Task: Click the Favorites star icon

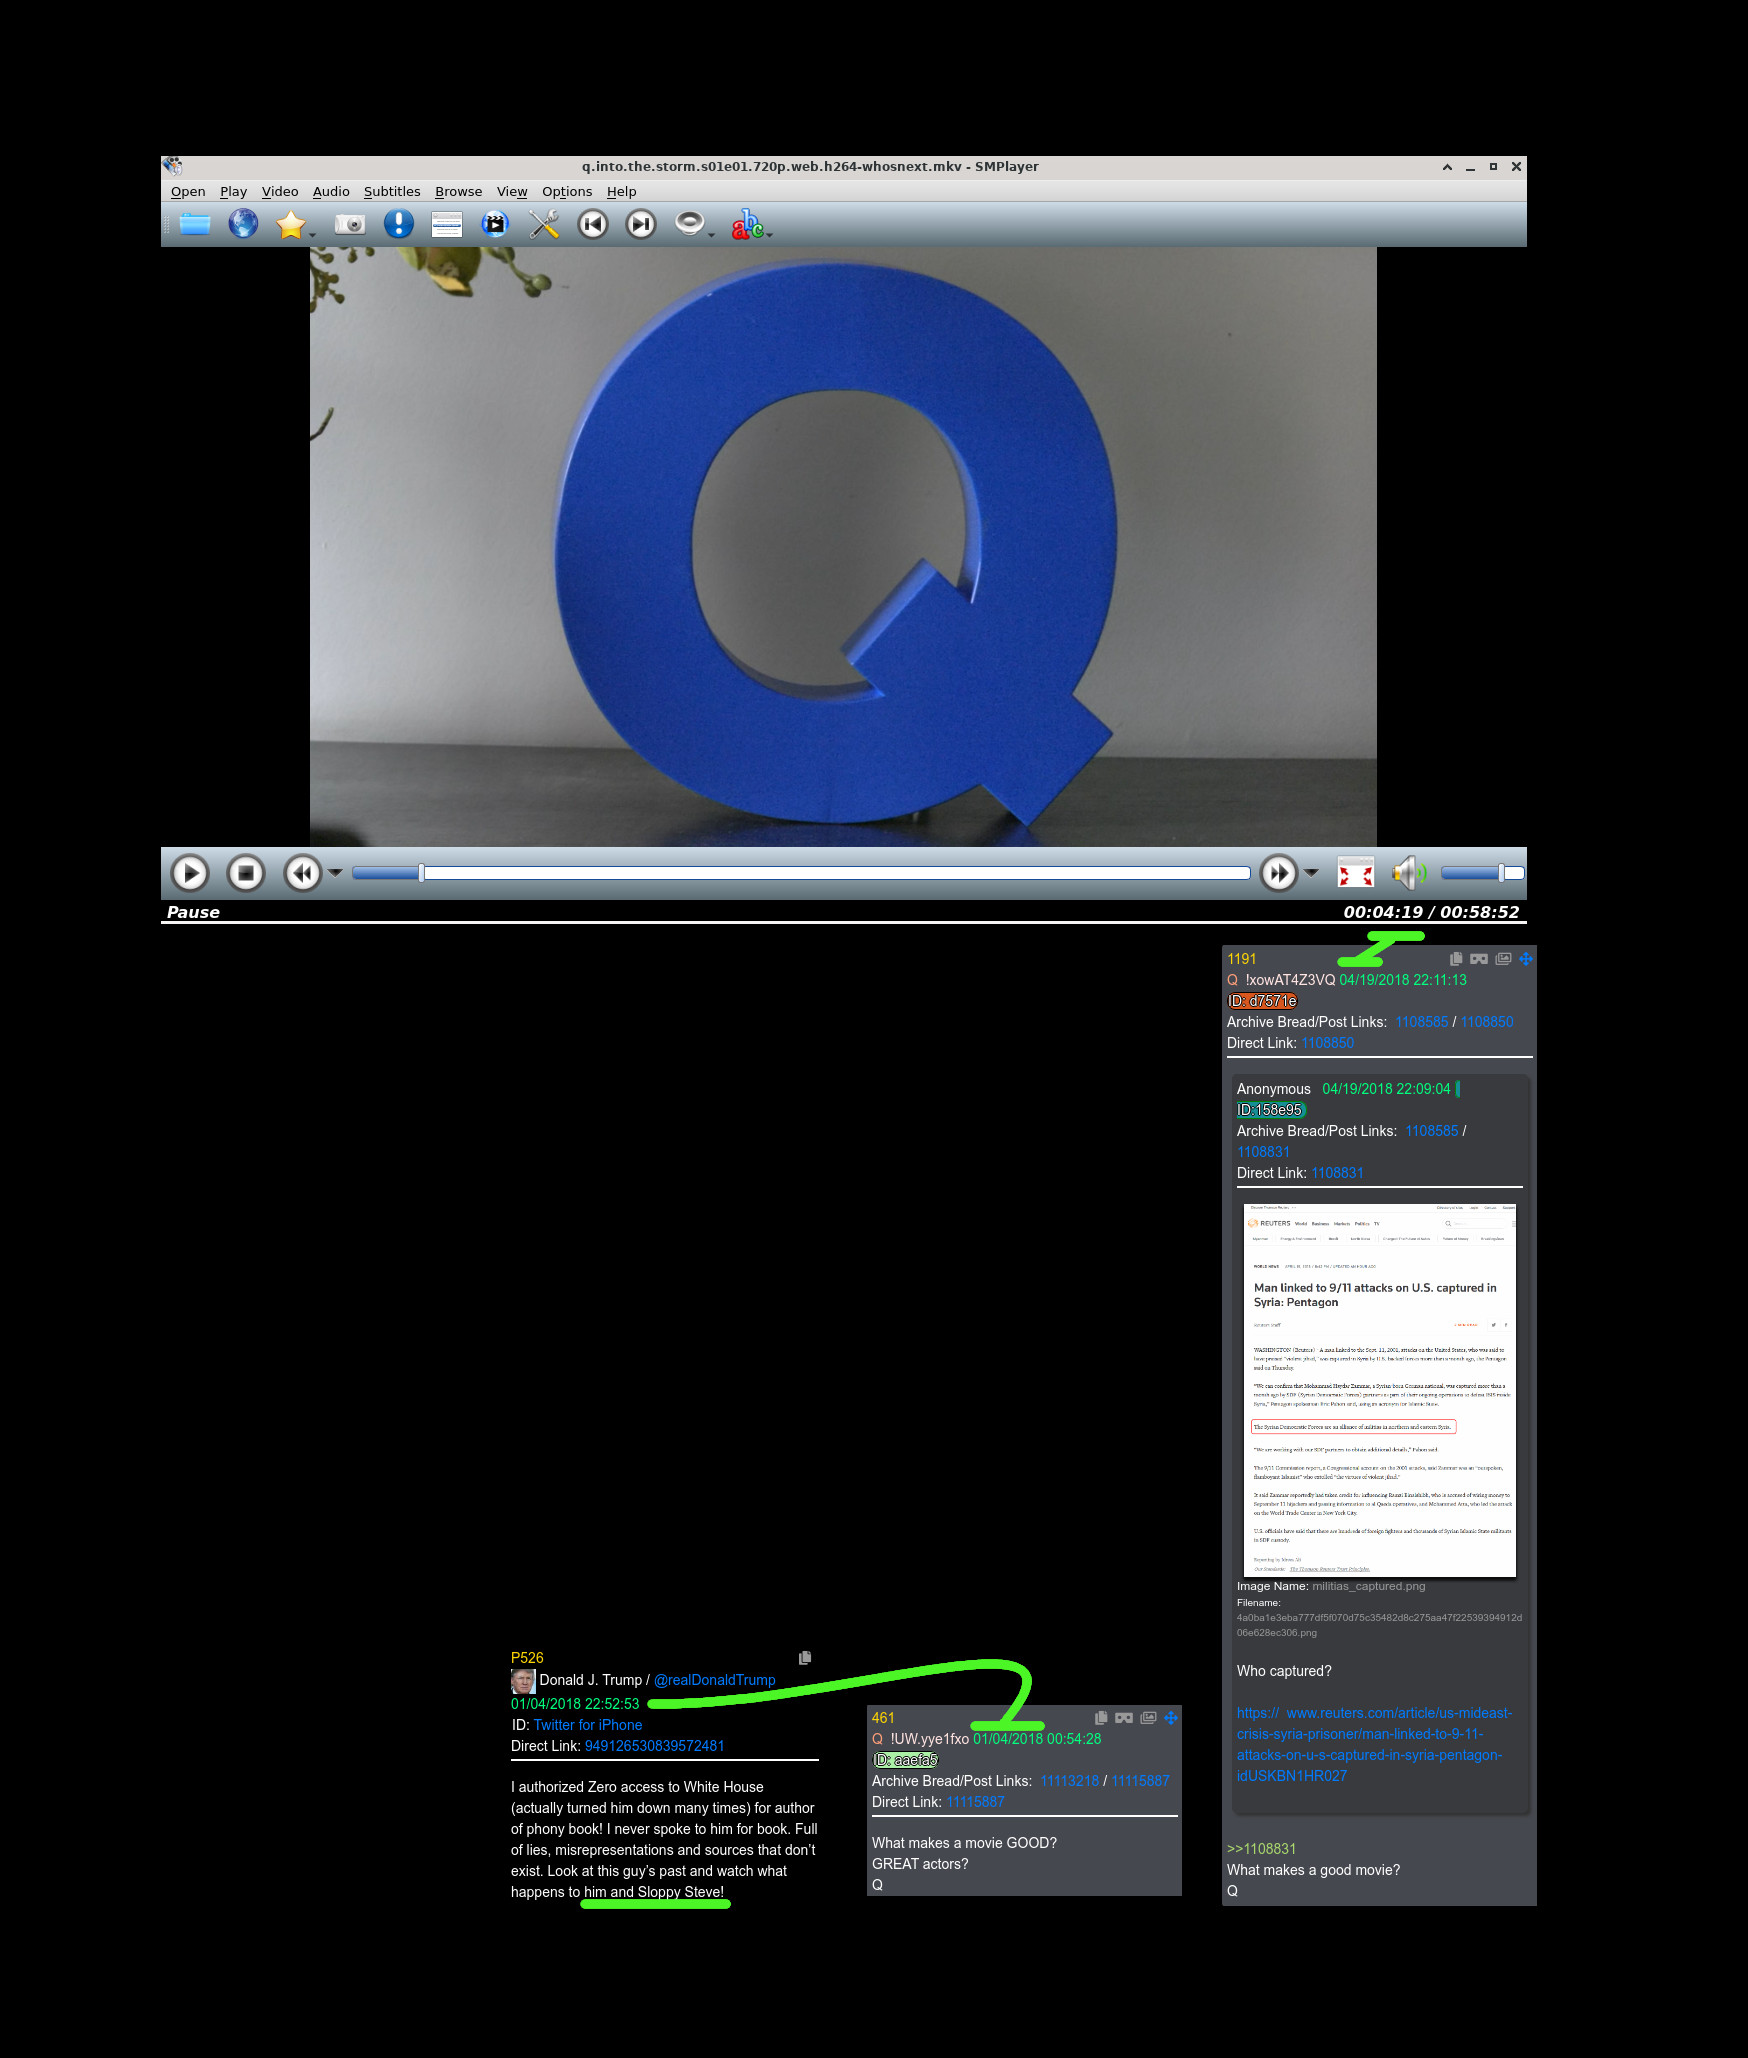Action: [x=290, y=224]
